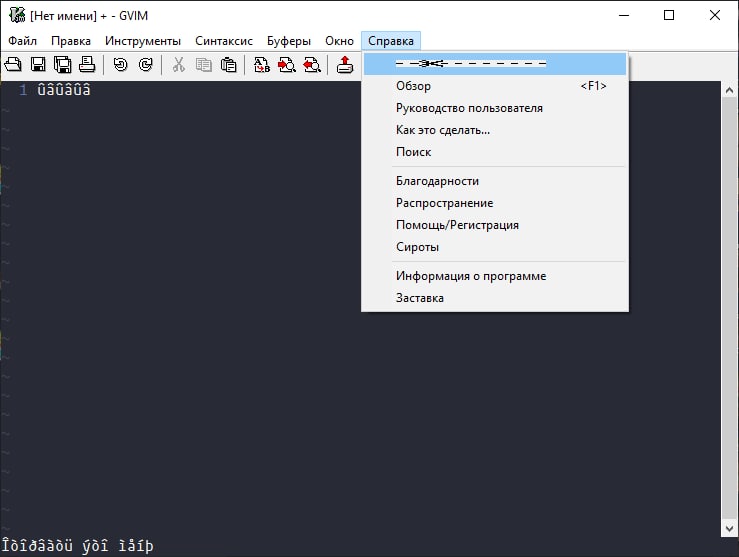Select Заставка menu entry
This screenshot has height=557, width=739.
(x=495, y=298)
